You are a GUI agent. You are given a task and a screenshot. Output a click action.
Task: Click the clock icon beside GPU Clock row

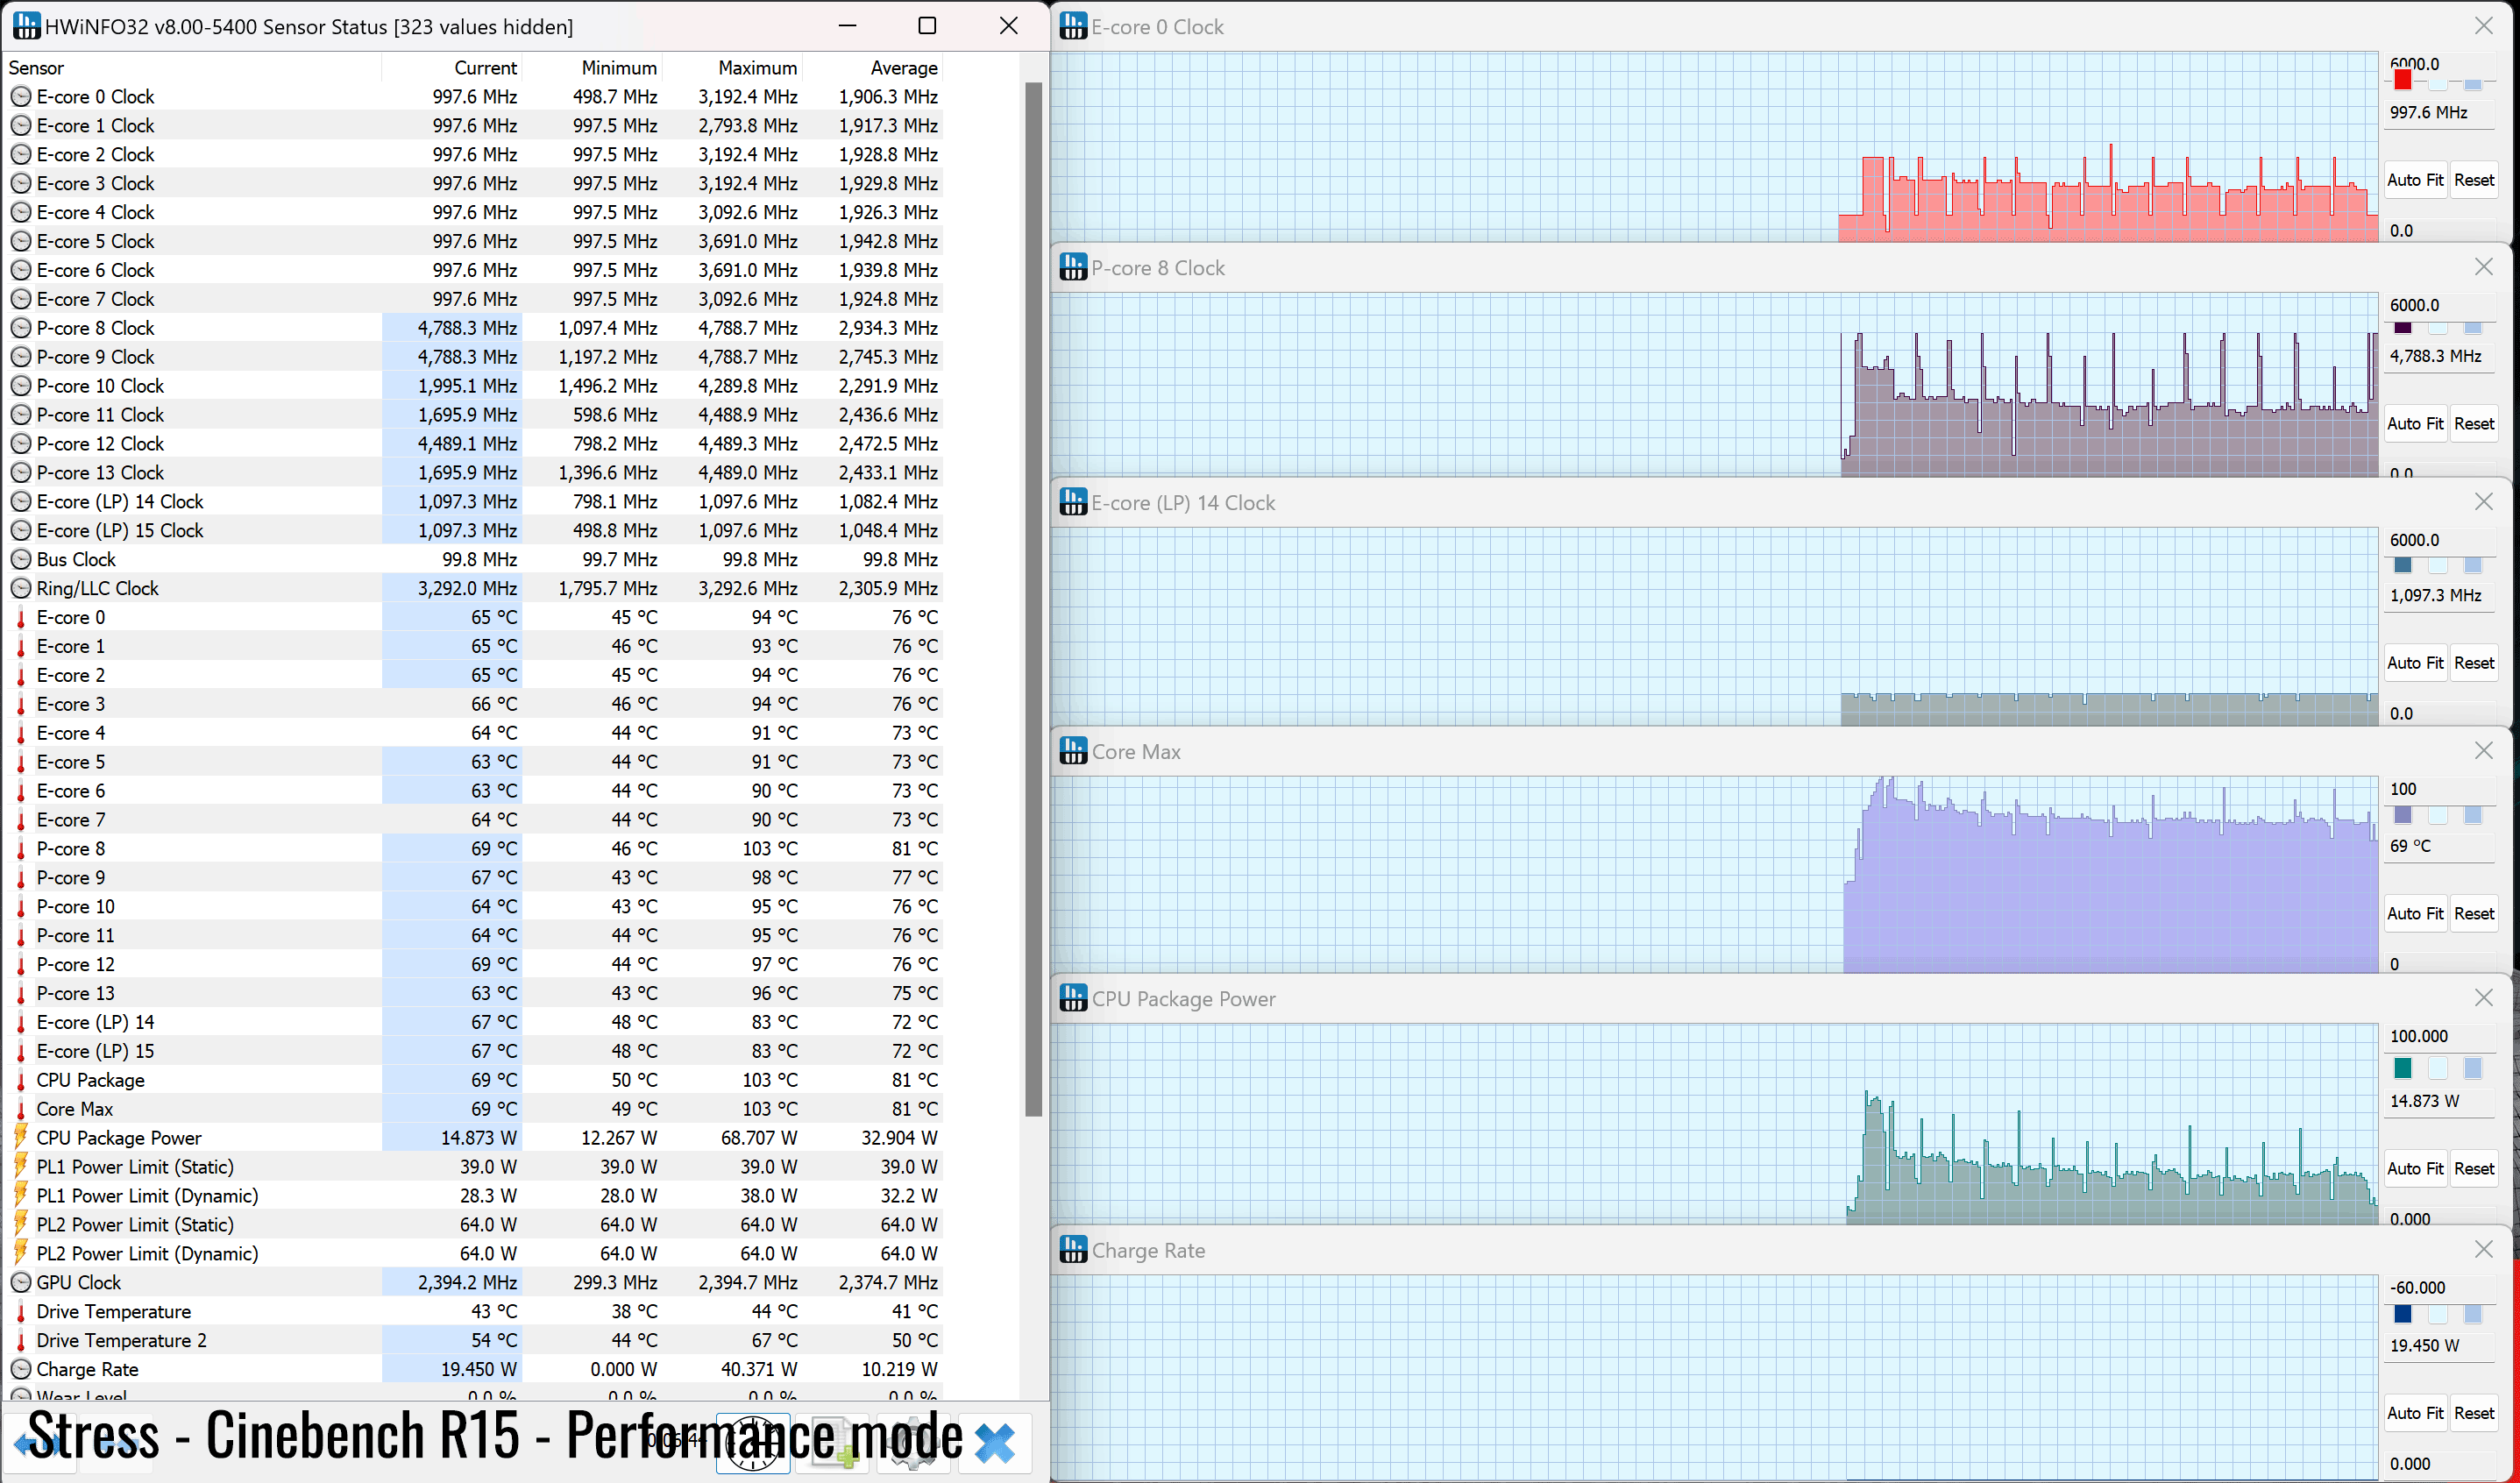(21, 1282)
